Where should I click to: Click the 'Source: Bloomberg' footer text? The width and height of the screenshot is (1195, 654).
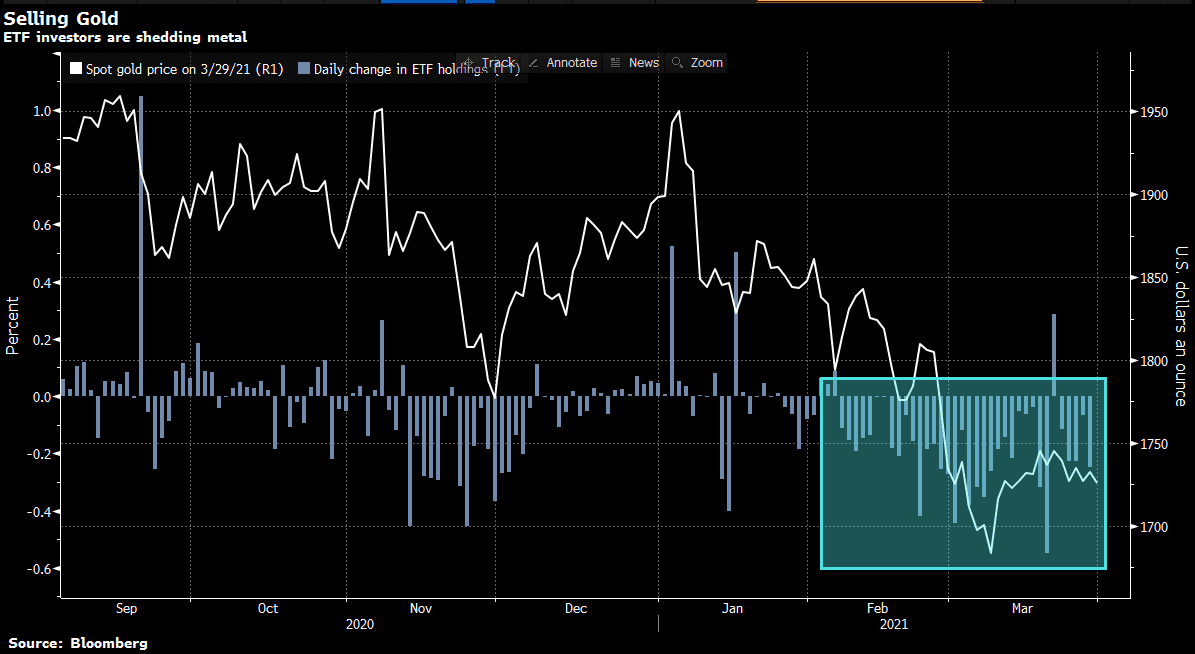coord(78,643)
